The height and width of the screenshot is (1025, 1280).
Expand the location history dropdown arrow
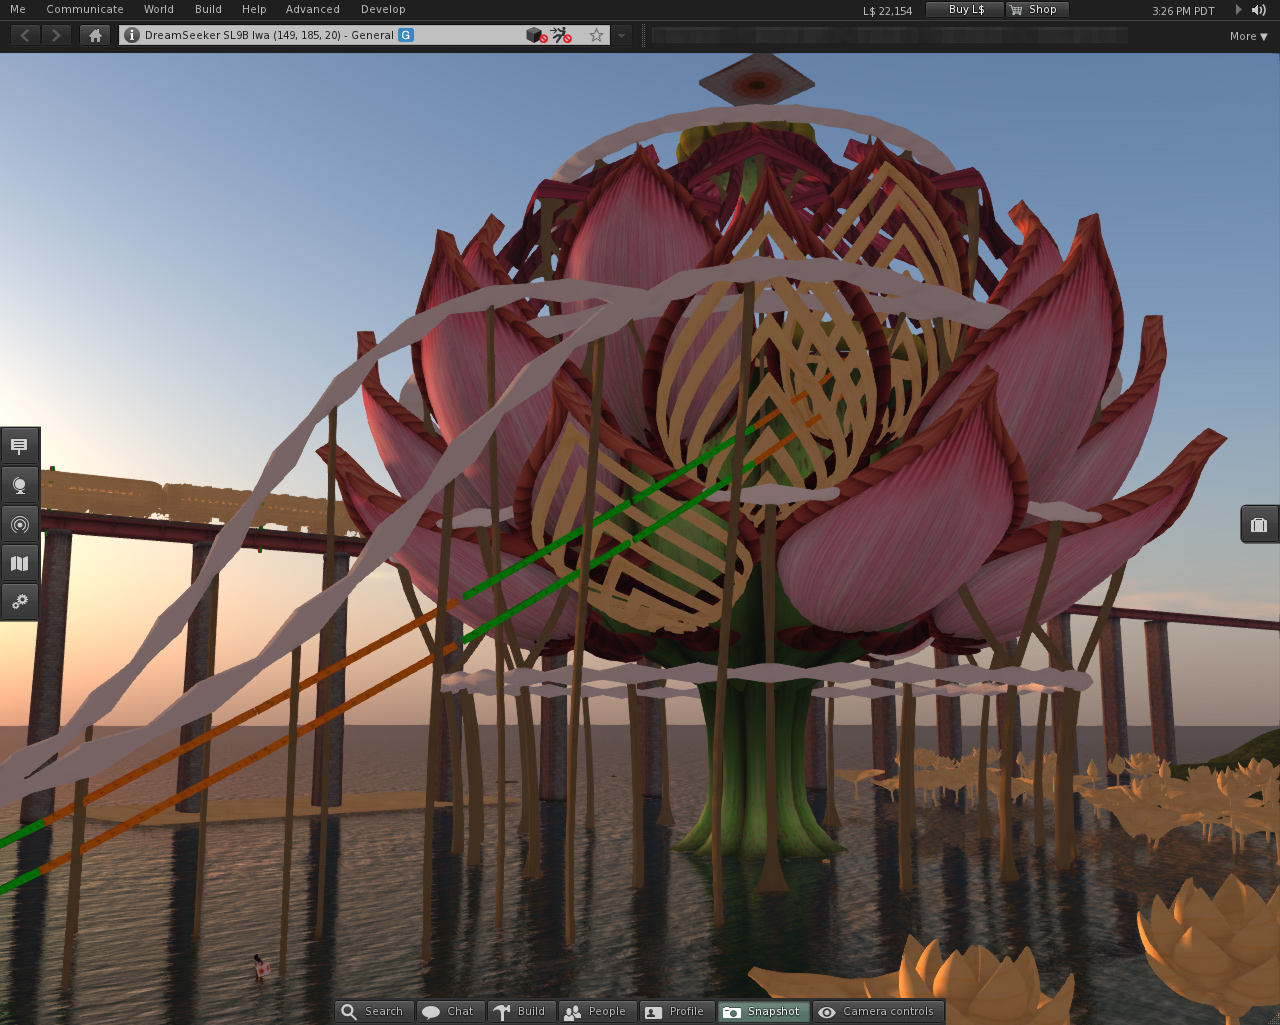tap(621, 35)
